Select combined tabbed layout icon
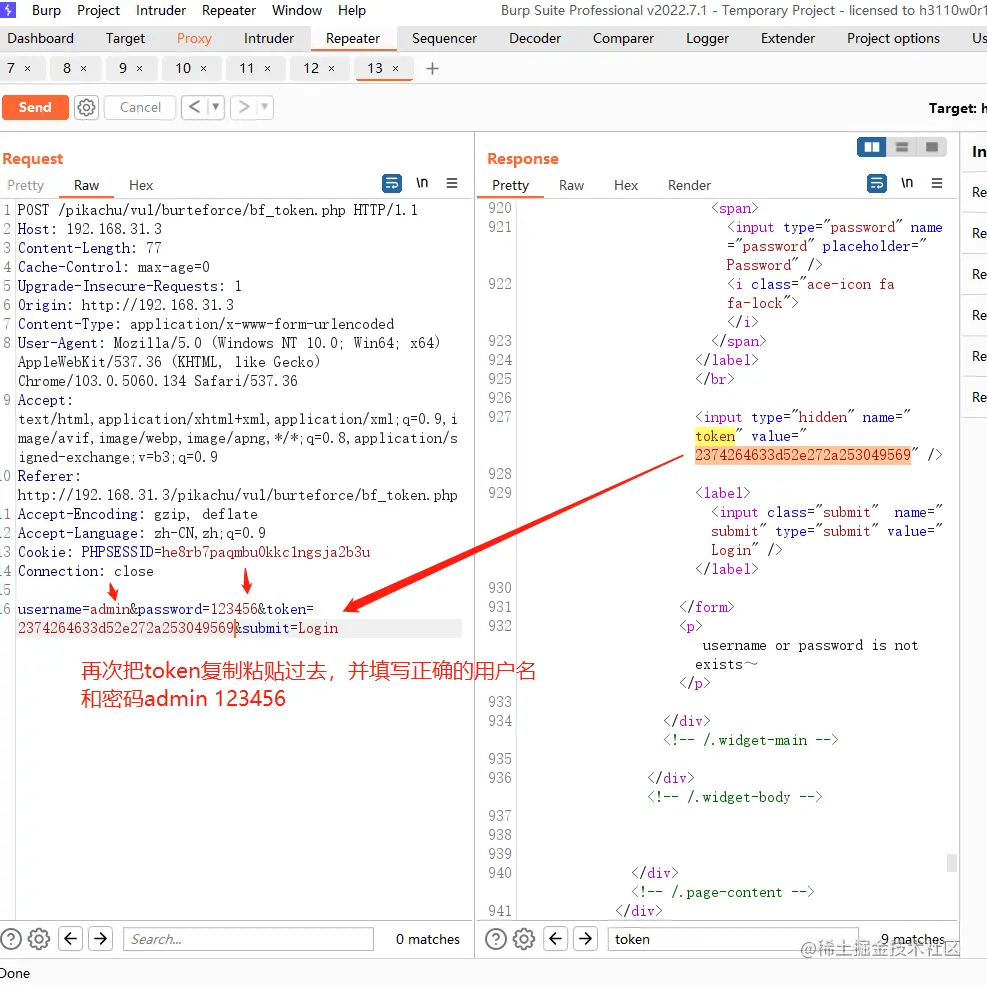987x985 pixels. coord(932,147)
